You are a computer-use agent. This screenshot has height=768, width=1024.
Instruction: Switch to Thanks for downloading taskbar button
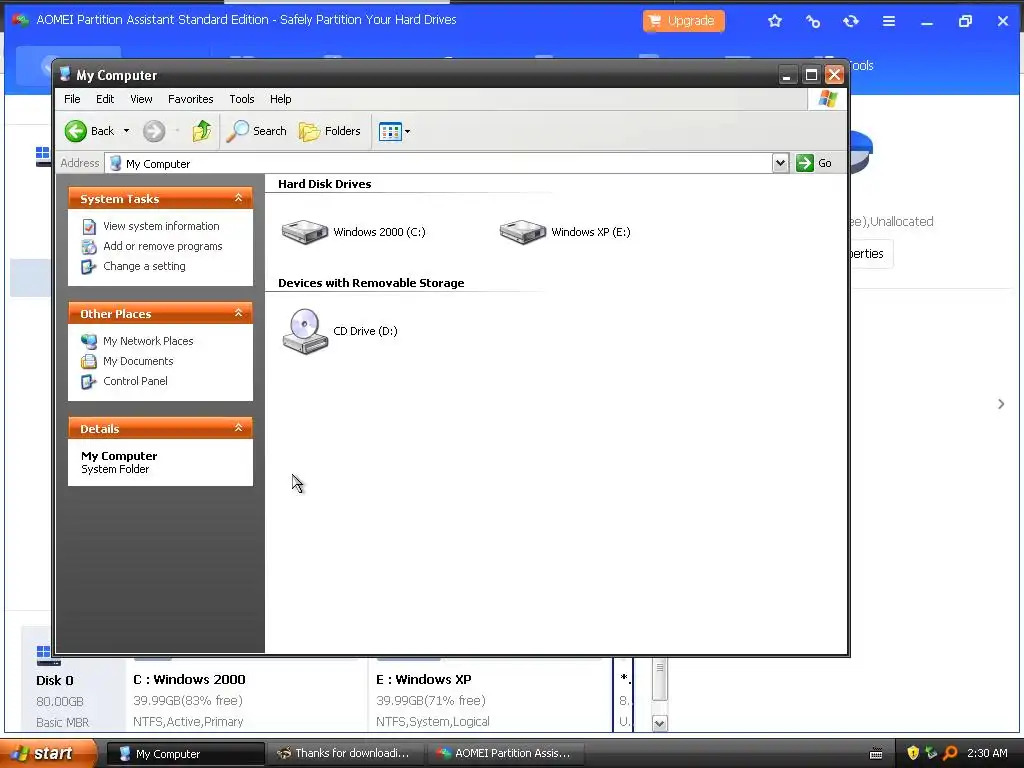coord(345,754)
